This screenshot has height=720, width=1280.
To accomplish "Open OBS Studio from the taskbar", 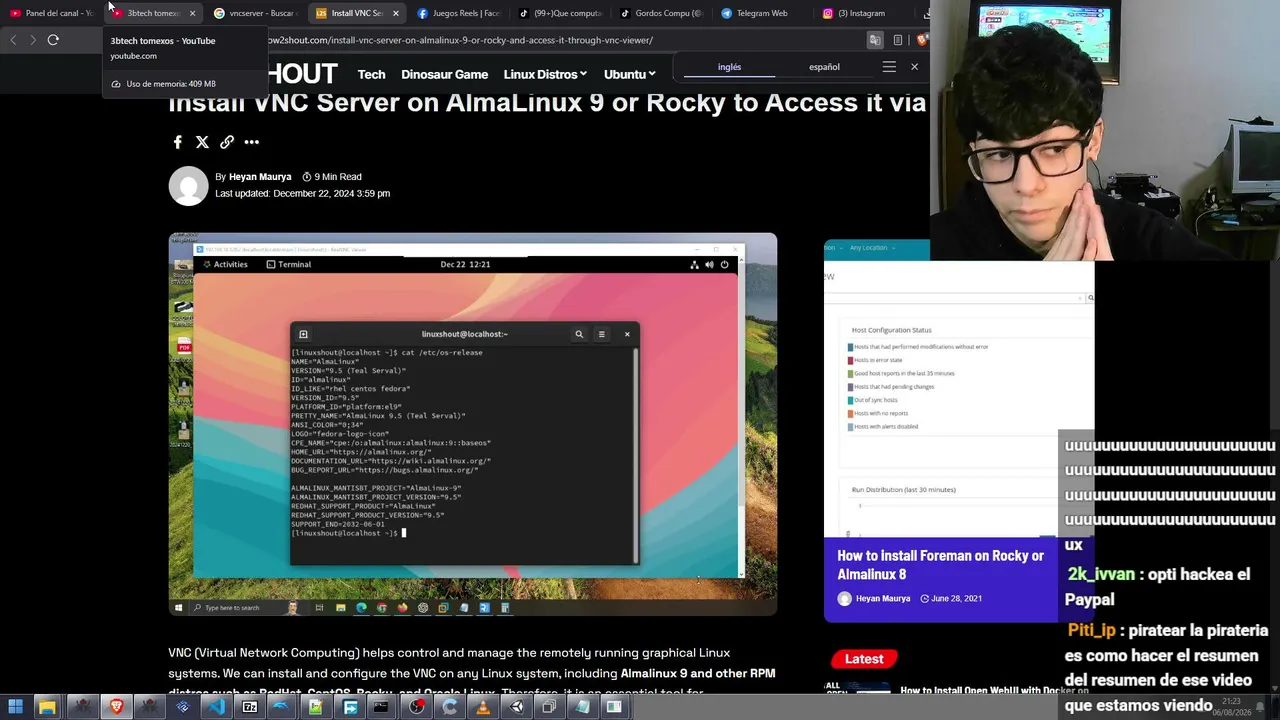I will (416, 707).
